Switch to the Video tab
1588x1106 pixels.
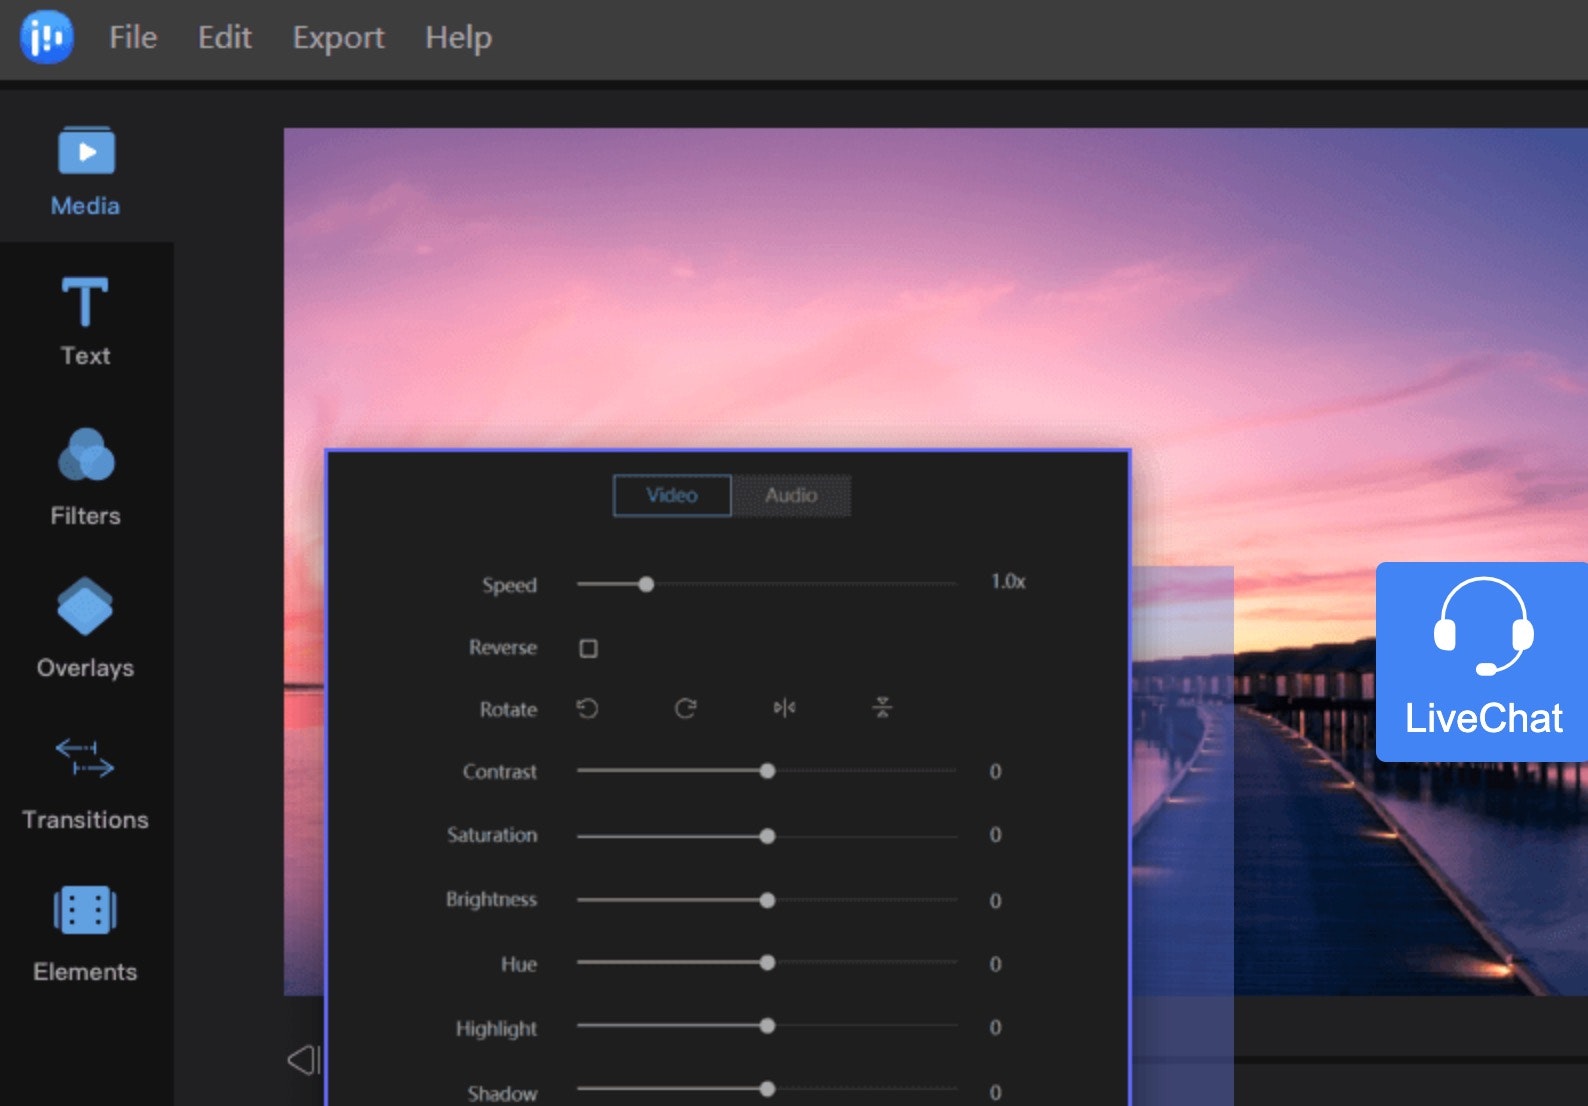click(672, 496)
